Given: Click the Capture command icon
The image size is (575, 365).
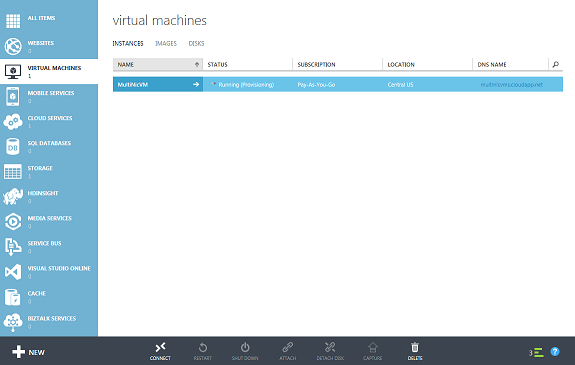Looking at the screenshot, I should [x=373, y=347].
